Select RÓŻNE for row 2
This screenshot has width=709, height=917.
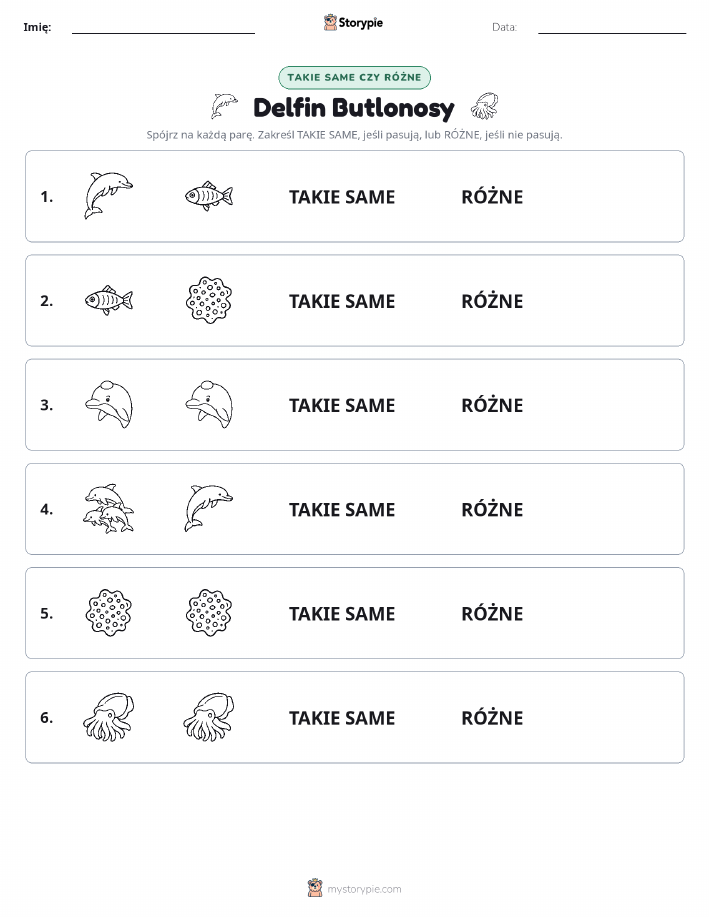click(492, 301)
